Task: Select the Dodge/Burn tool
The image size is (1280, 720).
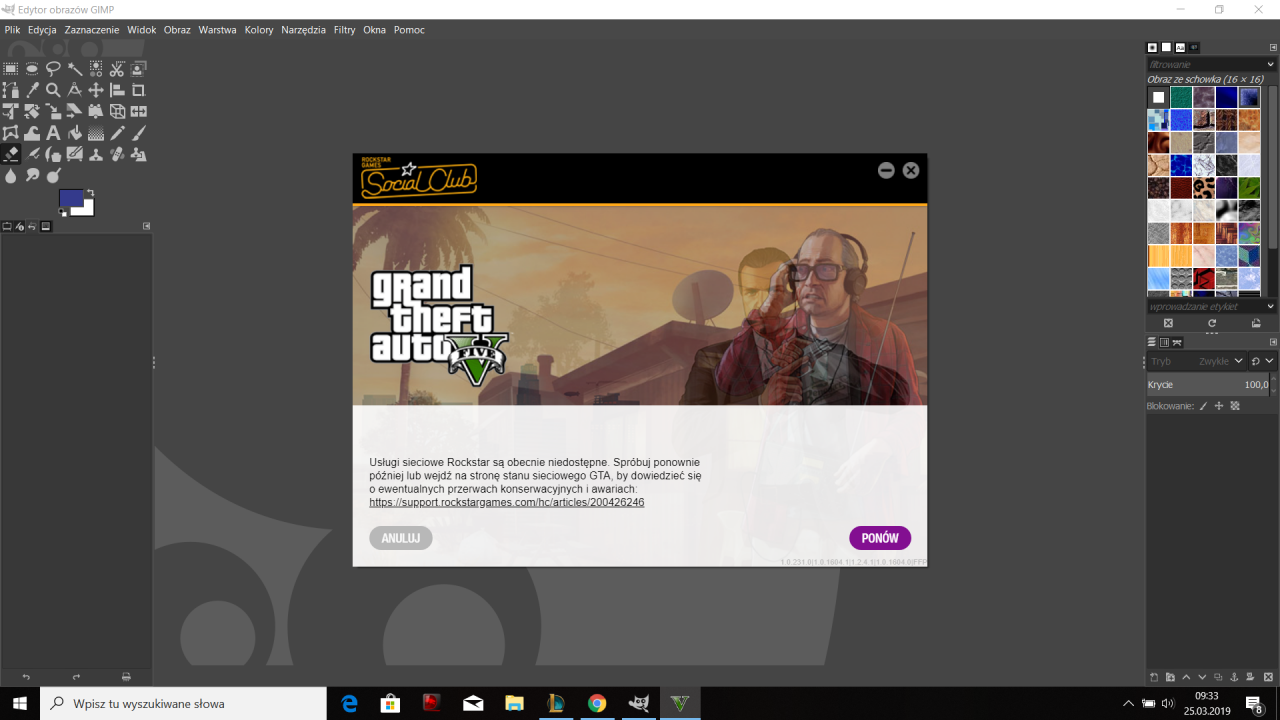Action: click(x=53, y=176)
